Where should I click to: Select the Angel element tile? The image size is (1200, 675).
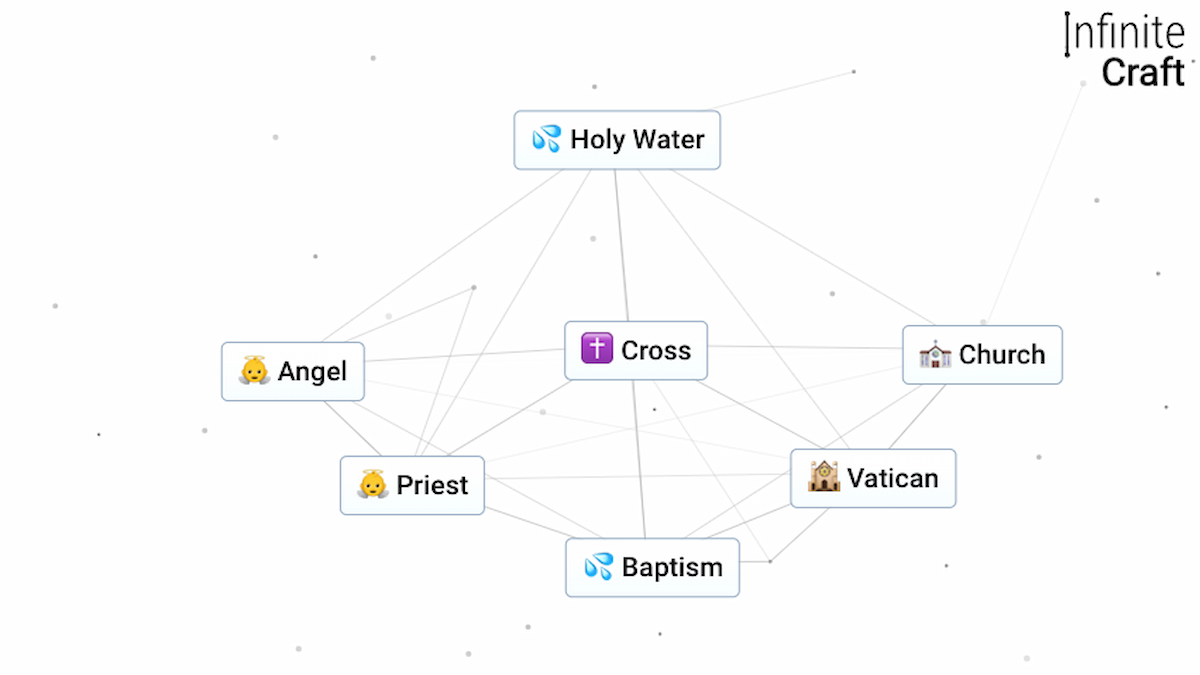click(293, 371)
